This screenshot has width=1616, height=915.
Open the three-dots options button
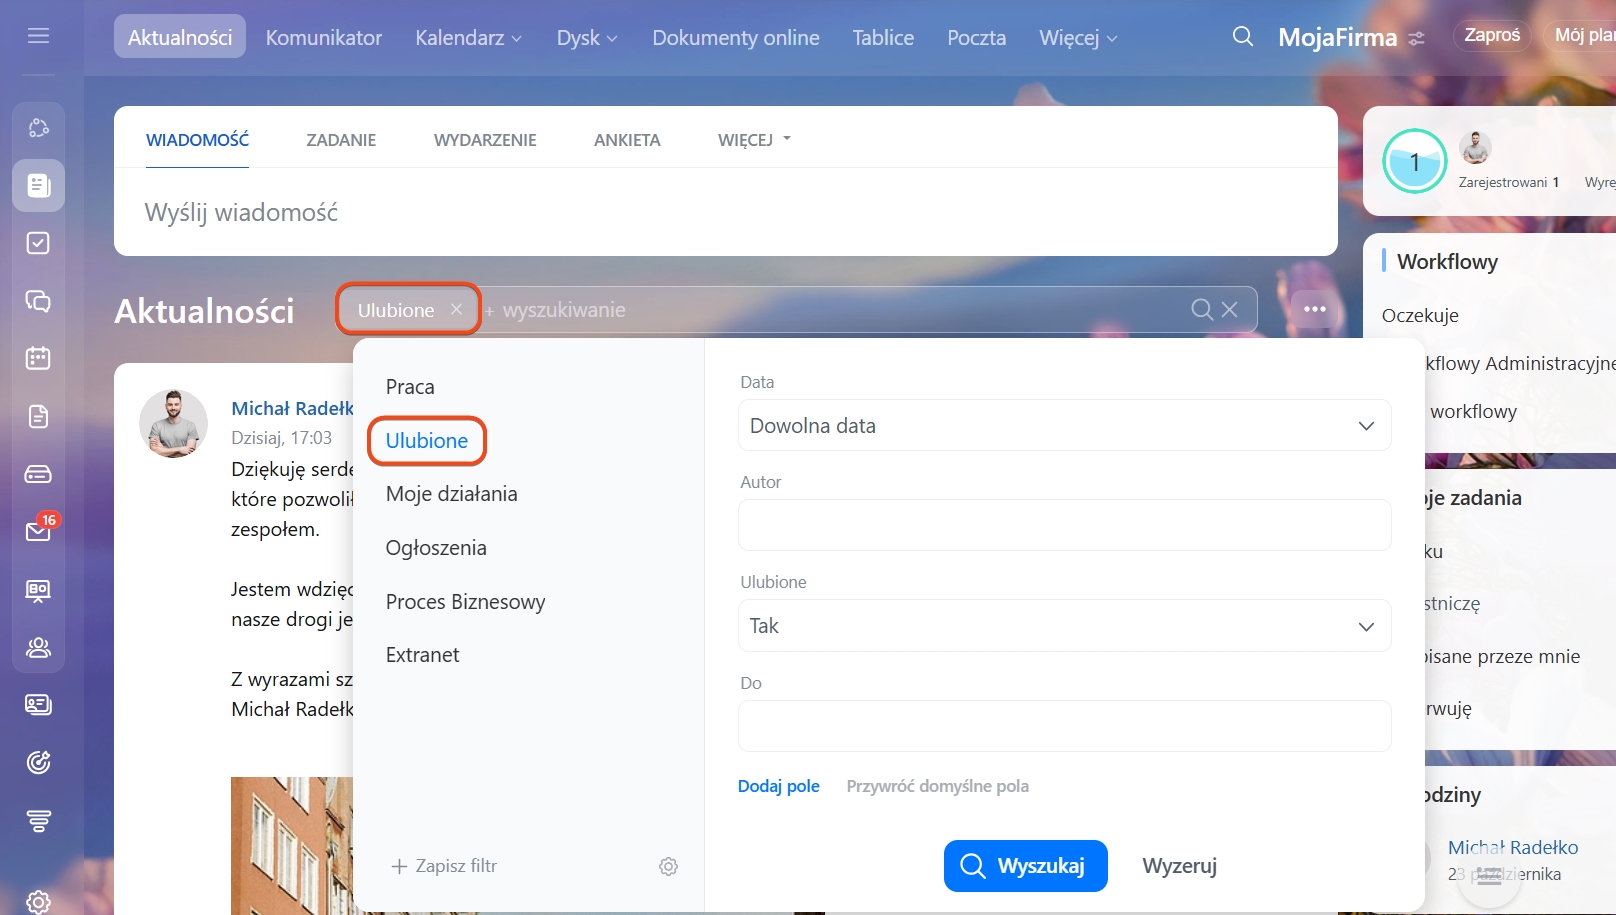[1314, 310]
